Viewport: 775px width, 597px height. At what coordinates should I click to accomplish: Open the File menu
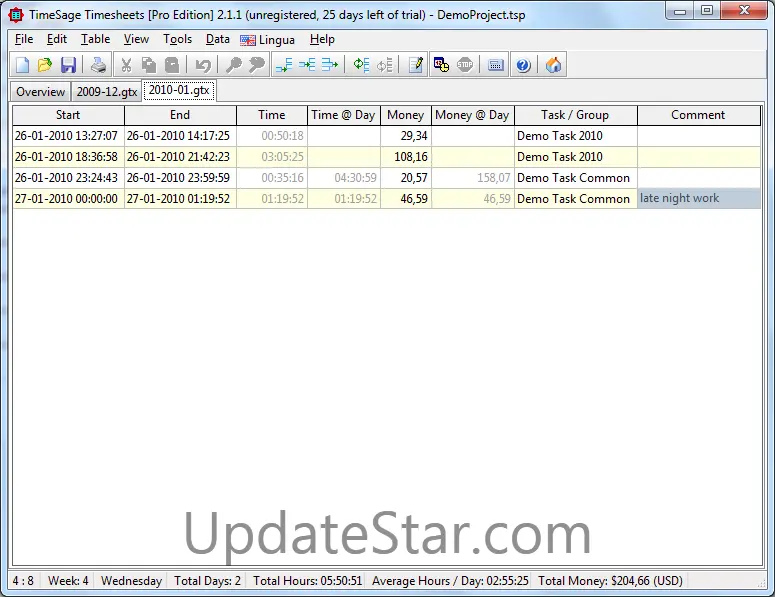click(x=24, y=39)
